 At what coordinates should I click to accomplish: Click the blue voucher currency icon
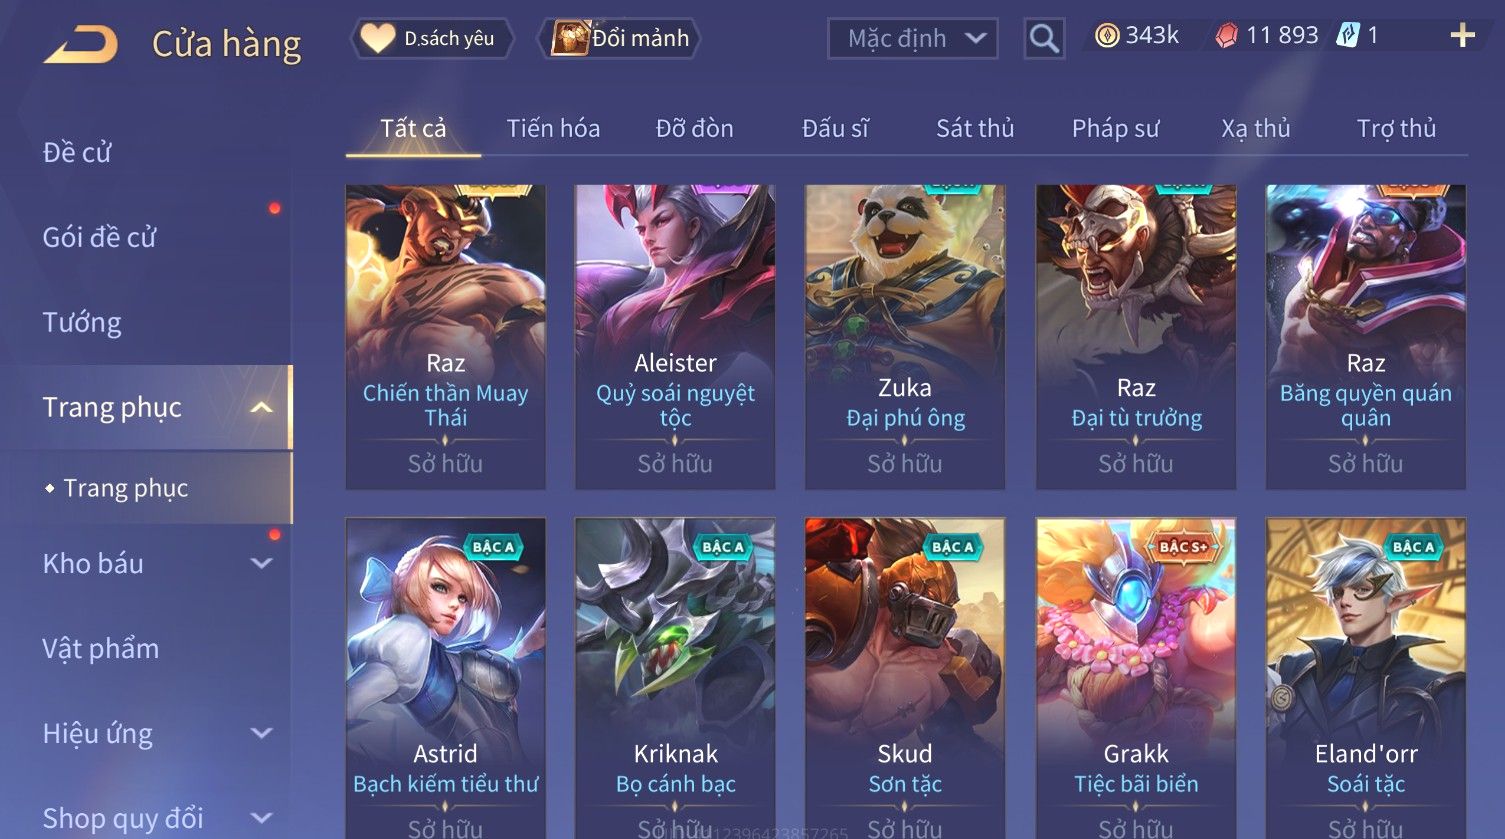click(1348, 36)
